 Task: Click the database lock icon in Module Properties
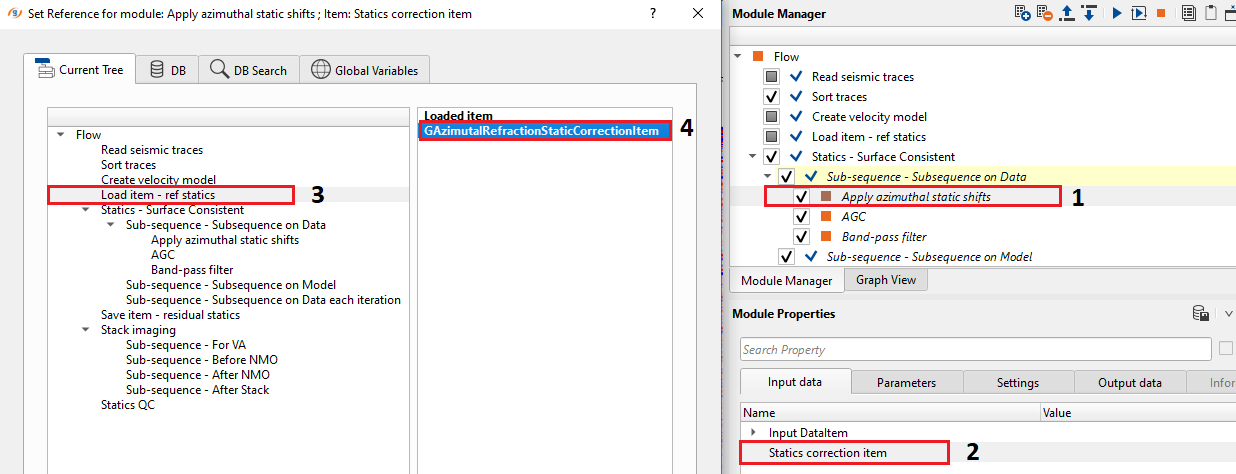pyautogui.click(x=1201, y=314)
